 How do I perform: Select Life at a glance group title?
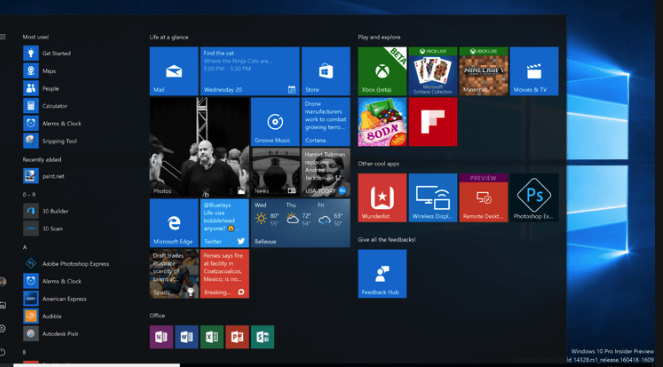(x=169, y=37)
